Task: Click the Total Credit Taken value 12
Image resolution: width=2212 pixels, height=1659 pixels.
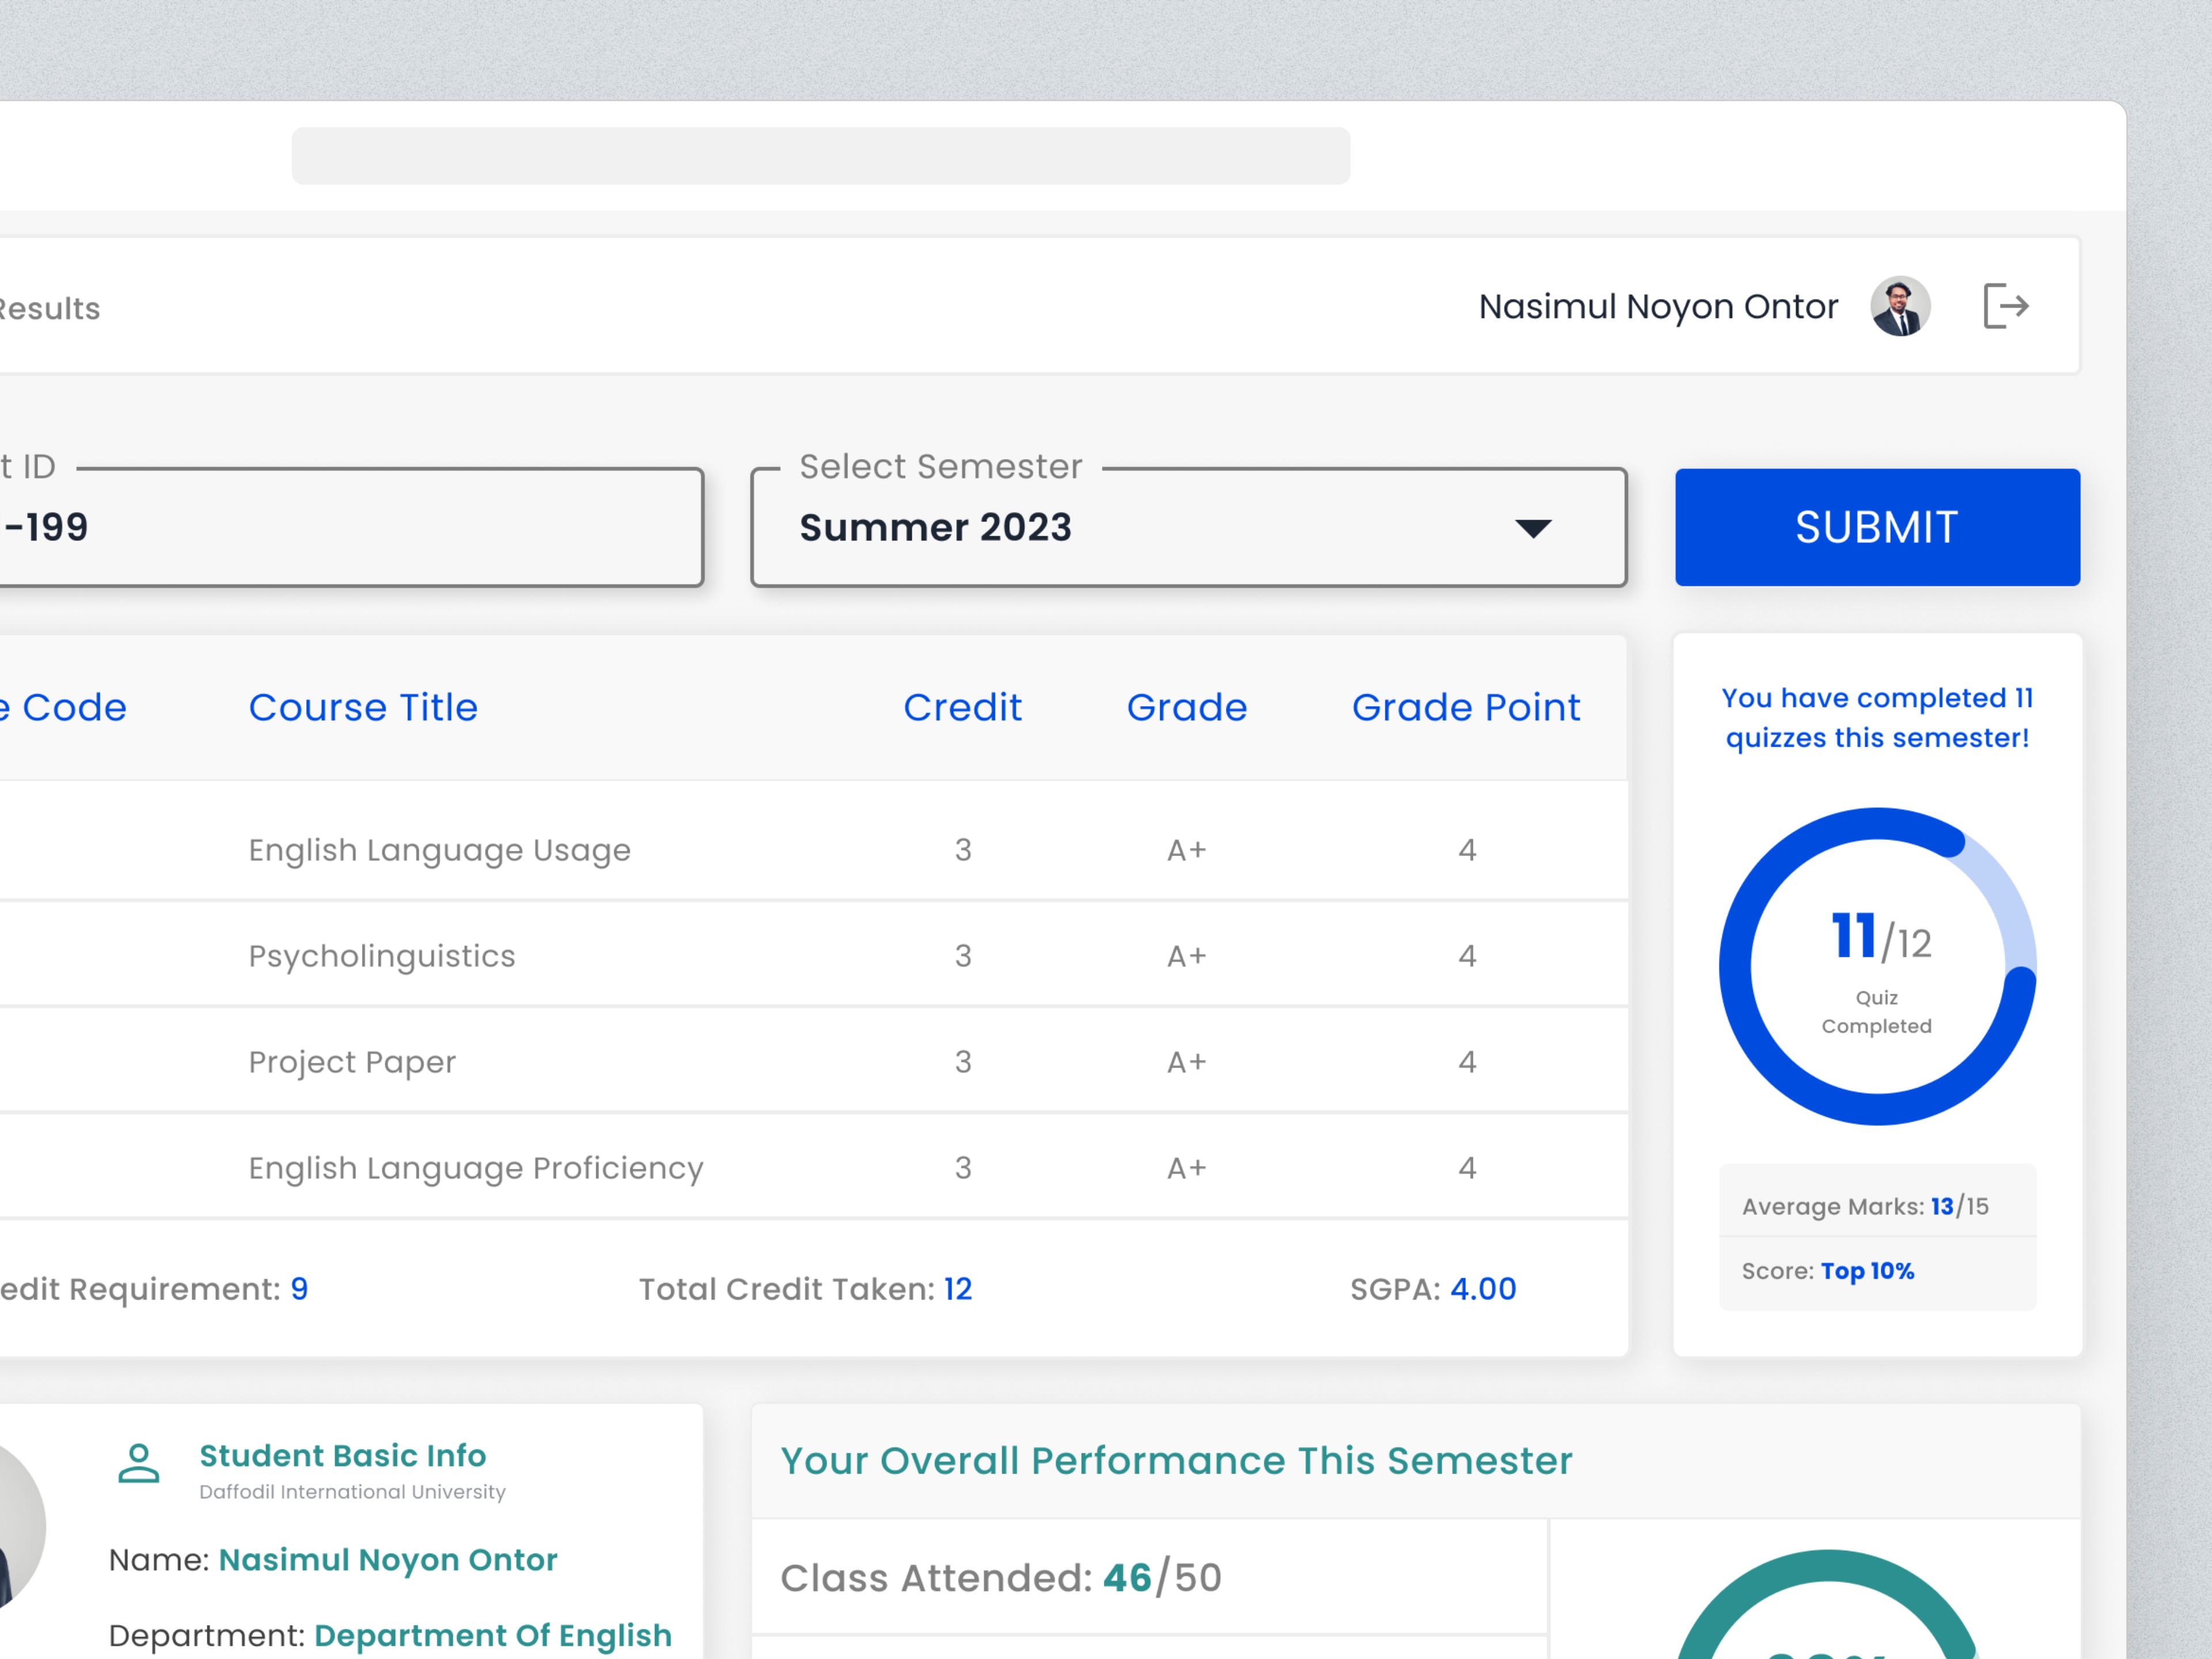Action: (x=957, y=1288)
